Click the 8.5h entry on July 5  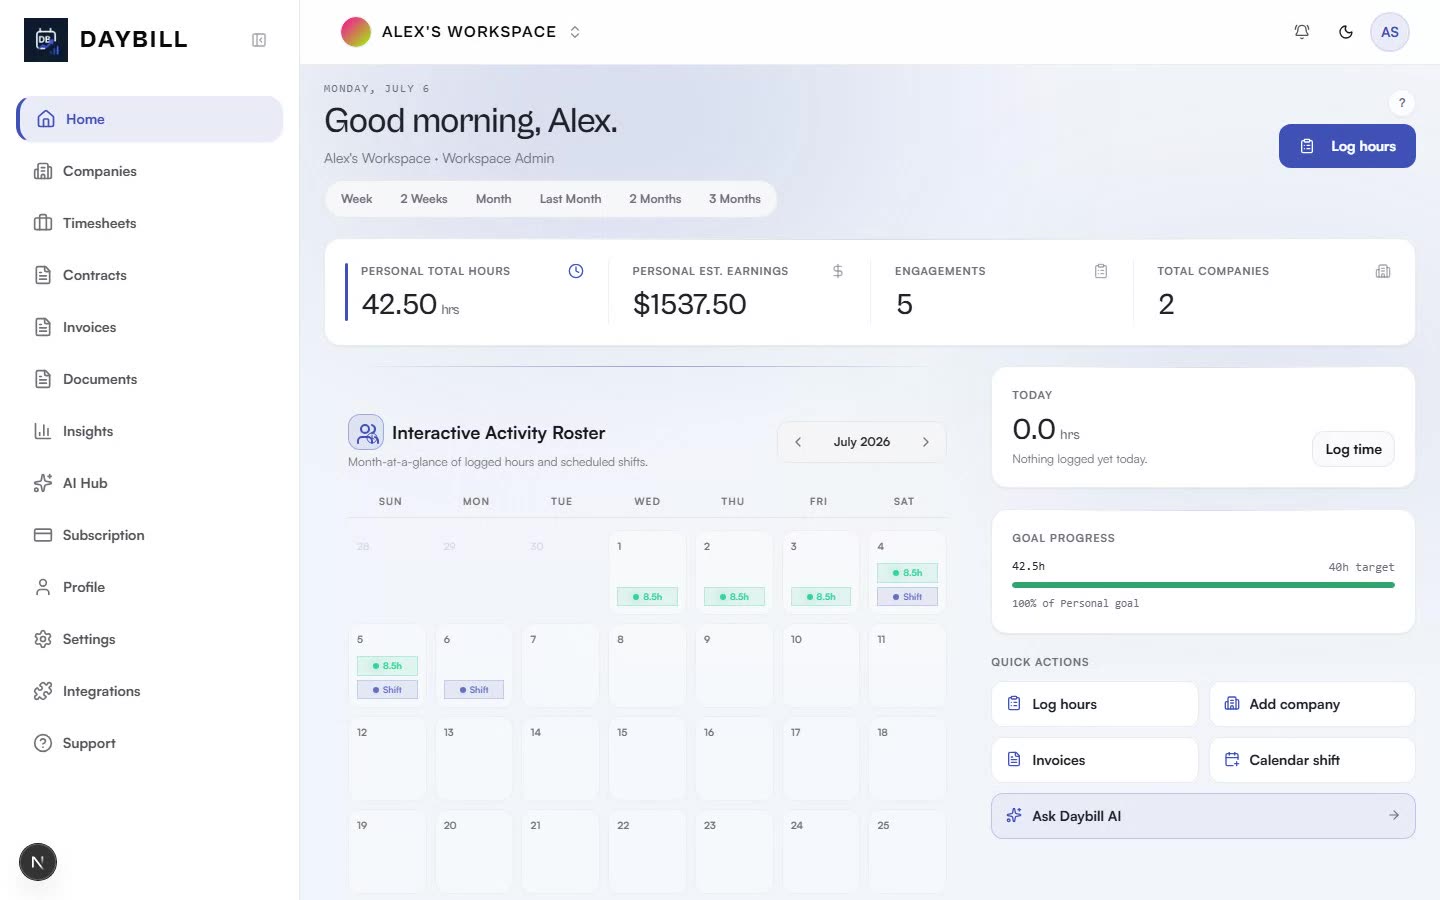tap(387, 666)
